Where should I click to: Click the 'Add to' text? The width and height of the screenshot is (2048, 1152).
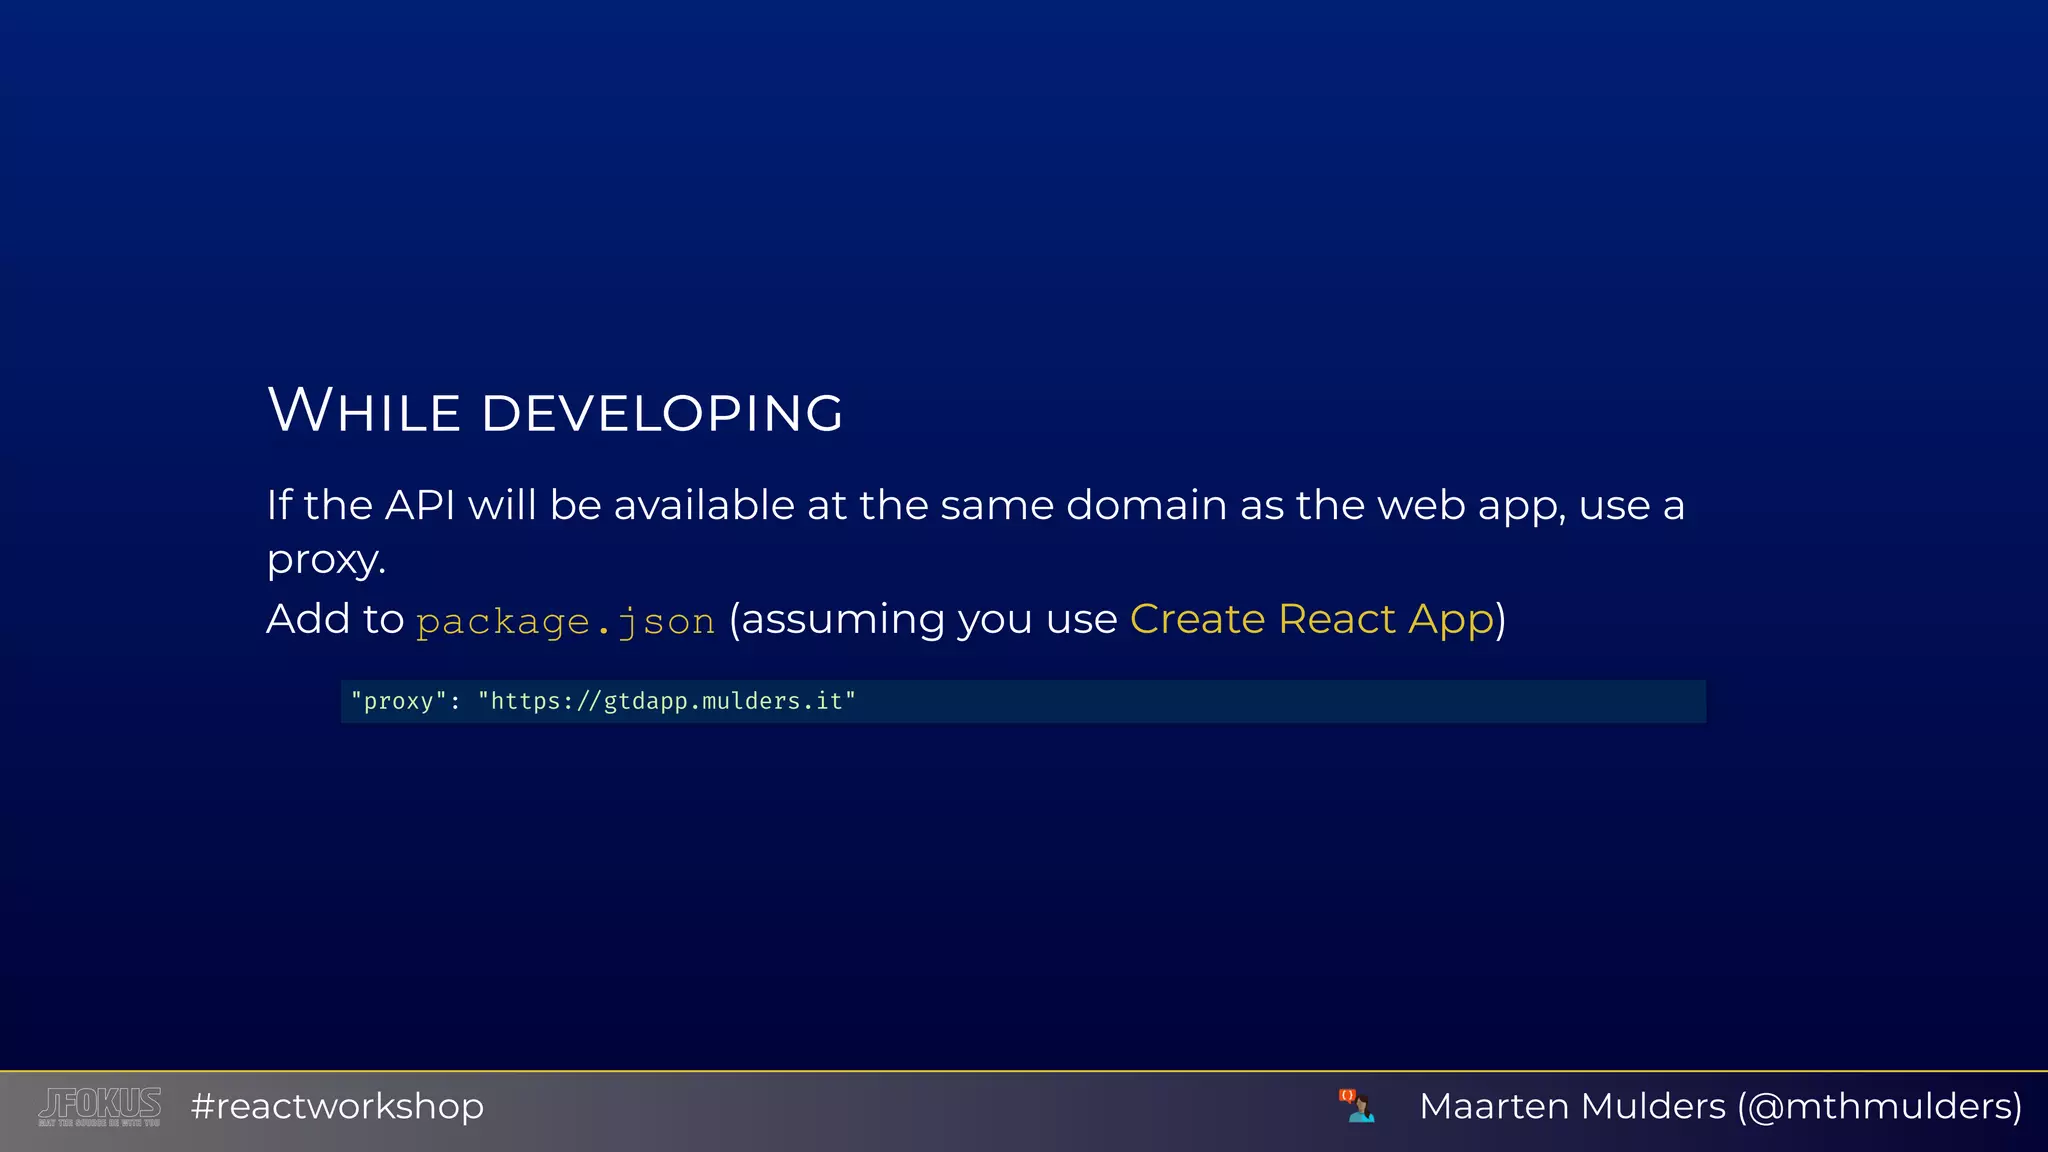(335, 619)
